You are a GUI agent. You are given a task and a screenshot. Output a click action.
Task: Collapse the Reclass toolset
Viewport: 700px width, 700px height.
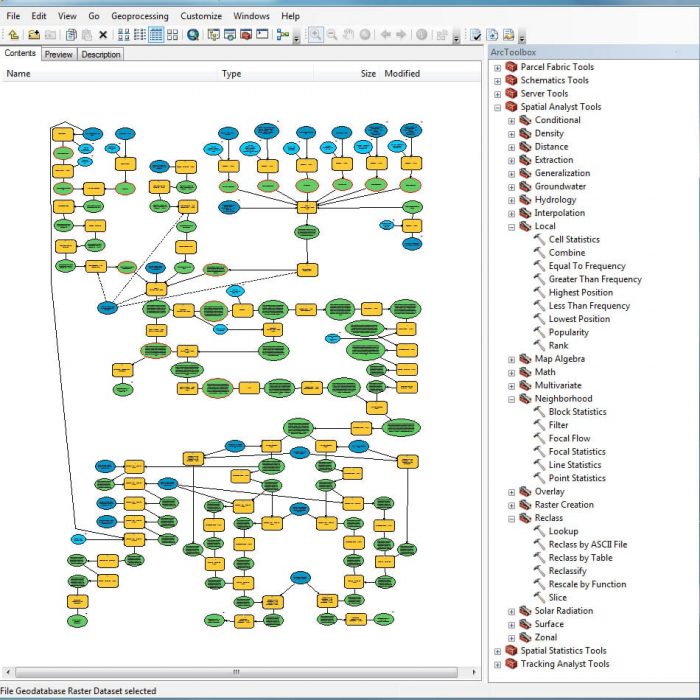512,519
